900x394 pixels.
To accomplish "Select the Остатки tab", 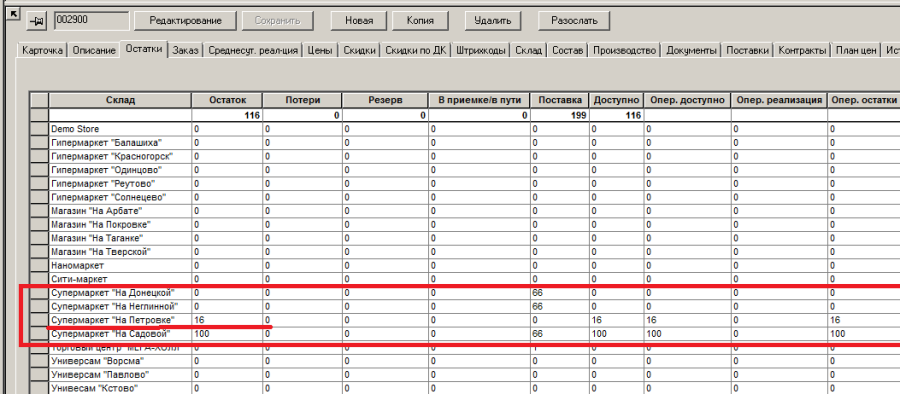I will pos(144,49).
